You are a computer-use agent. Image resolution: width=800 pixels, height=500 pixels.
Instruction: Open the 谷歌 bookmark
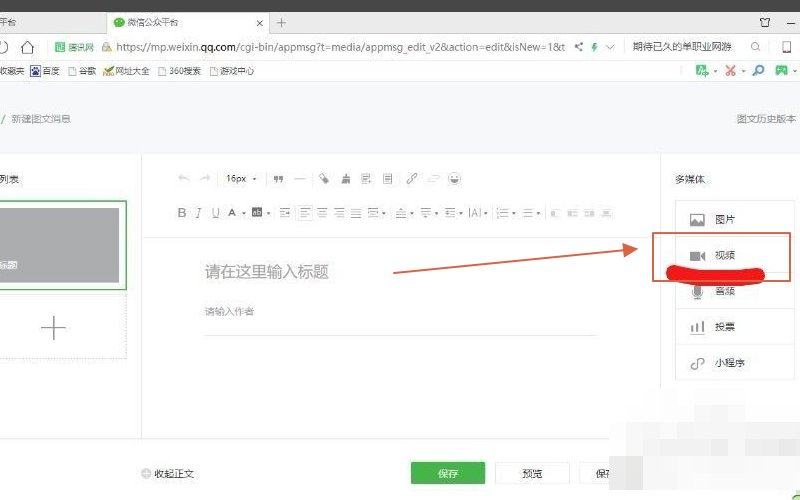[x=82, y=71]
